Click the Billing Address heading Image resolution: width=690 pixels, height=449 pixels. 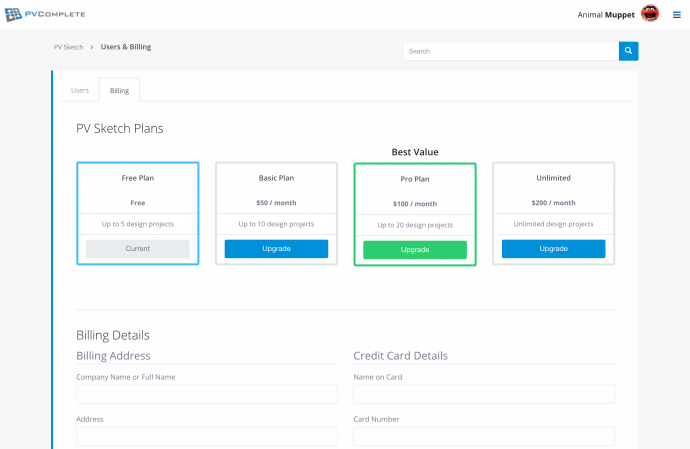click(113, 356)
